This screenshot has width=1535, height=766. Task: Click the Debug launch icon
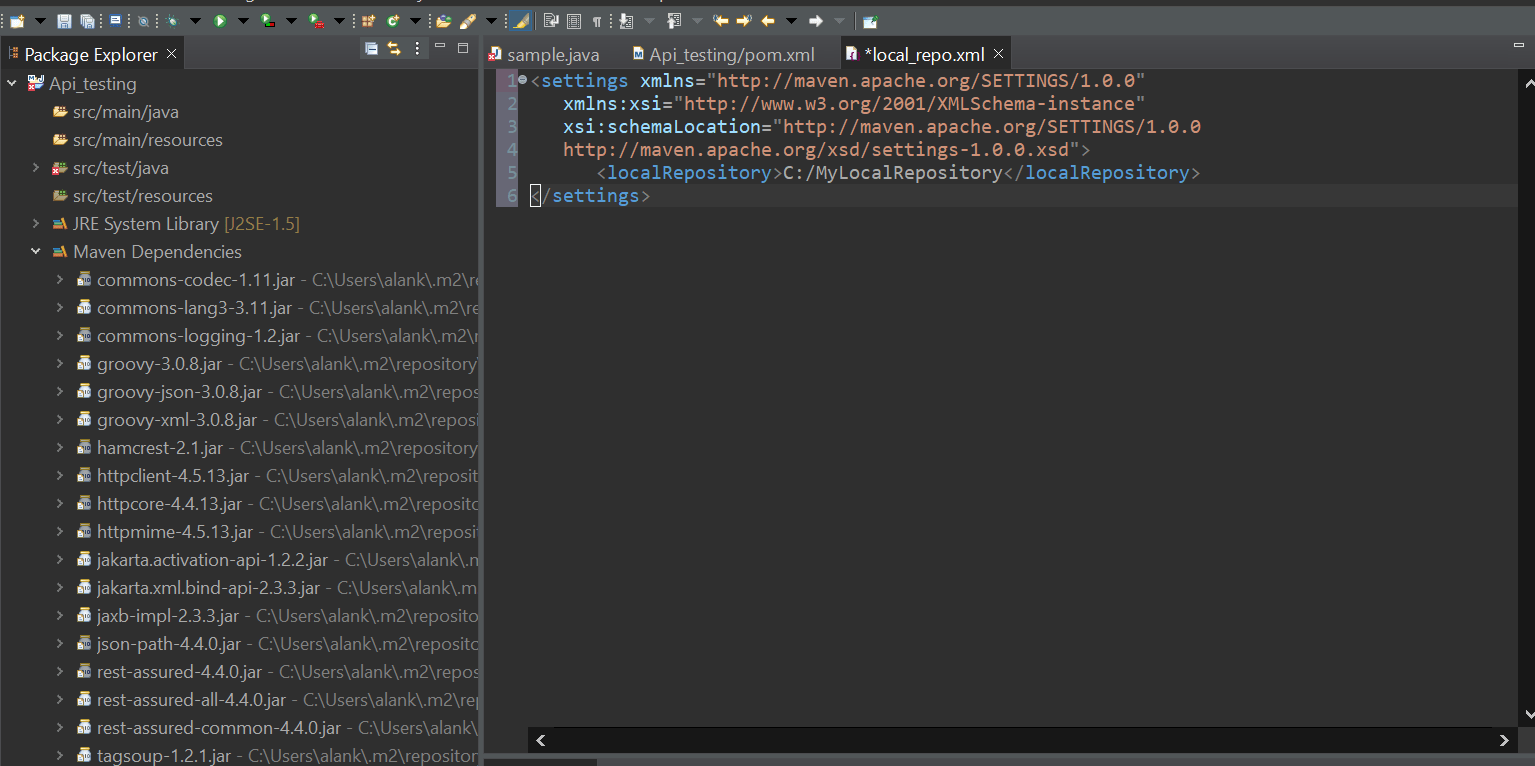[173, 20]
